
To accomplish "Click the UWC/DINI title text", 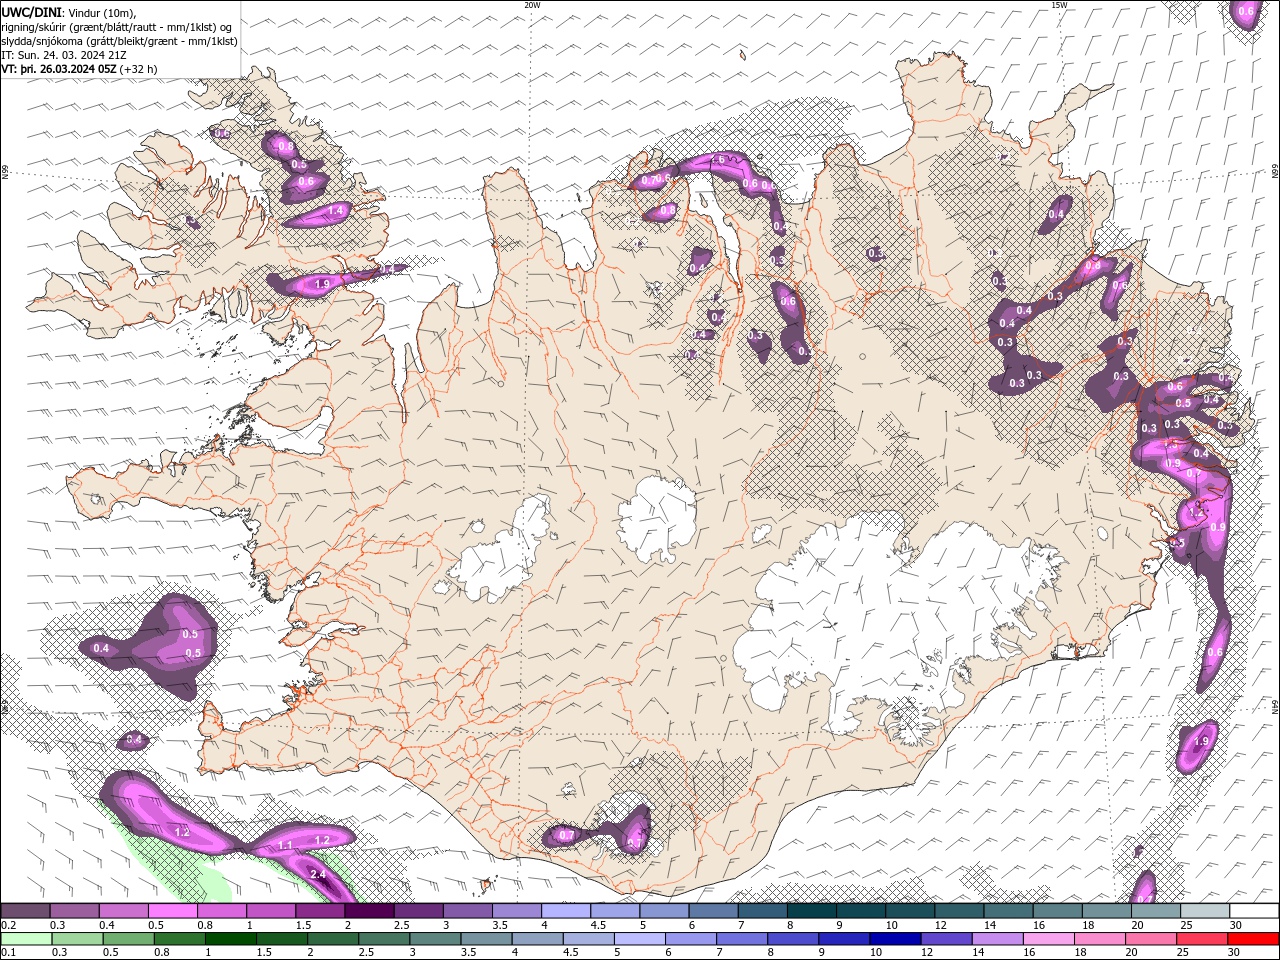I will click(x=29, y=12).
